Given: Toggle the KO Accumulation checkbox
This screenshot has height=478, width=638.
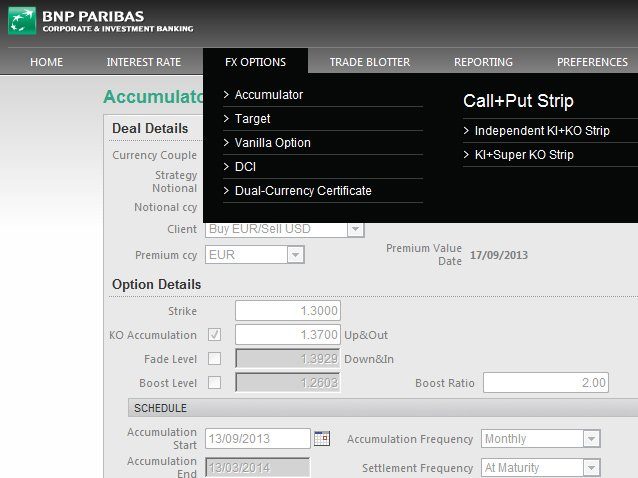Looking at the screenshot, I should pos(214,334).
